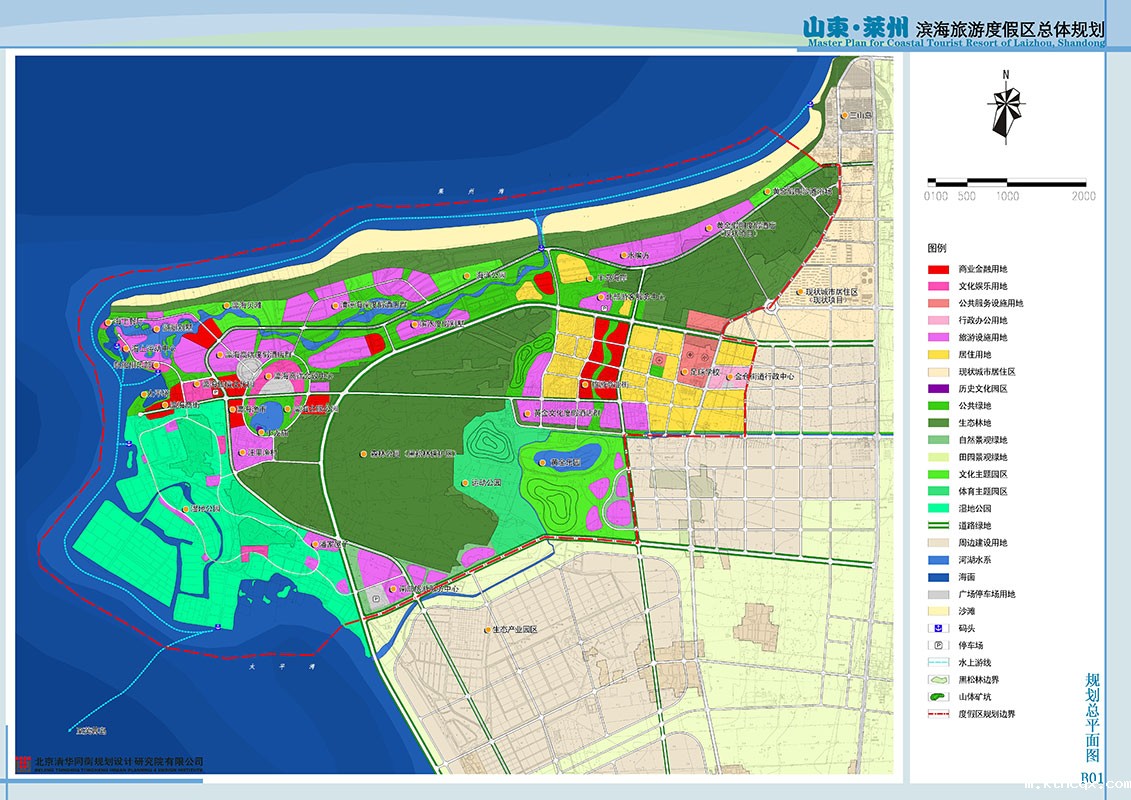The height and width of the screenshot is (800, 1131).
Task: Click the 水上游线 cyan dashed line symbol
Action: tap(937, 662)
